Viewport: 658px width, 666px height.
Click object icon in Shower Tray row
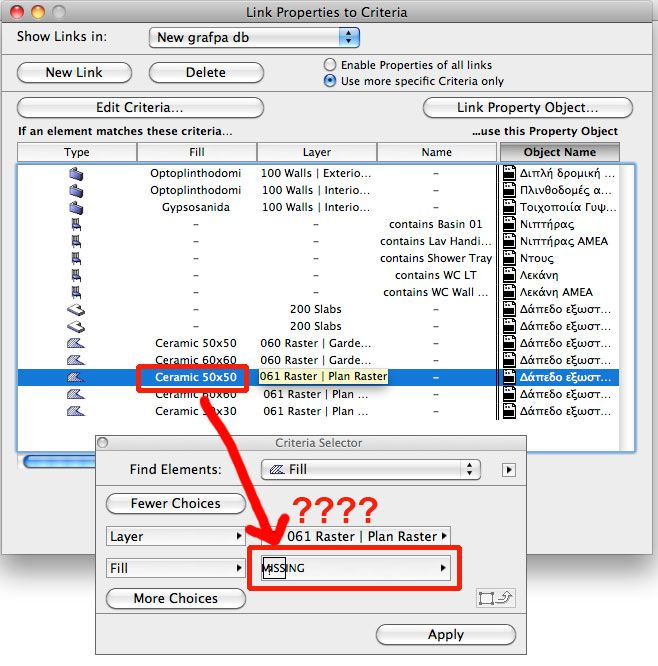76,258
